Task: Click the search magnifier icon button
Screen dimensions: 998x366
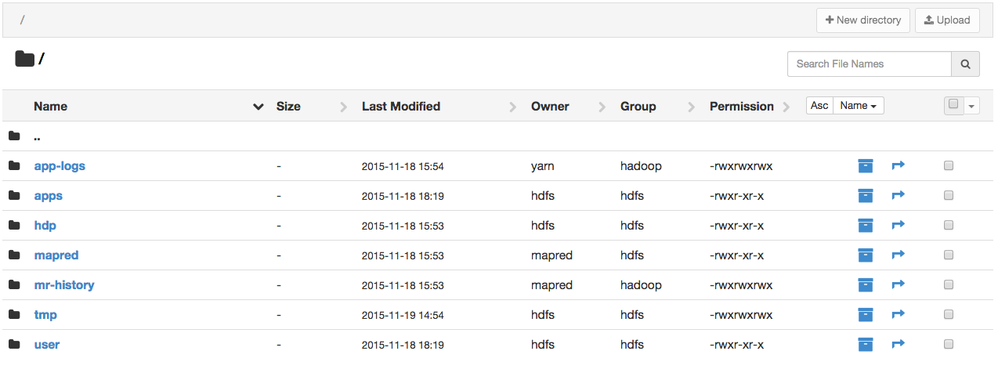Action: coord(966,64)
